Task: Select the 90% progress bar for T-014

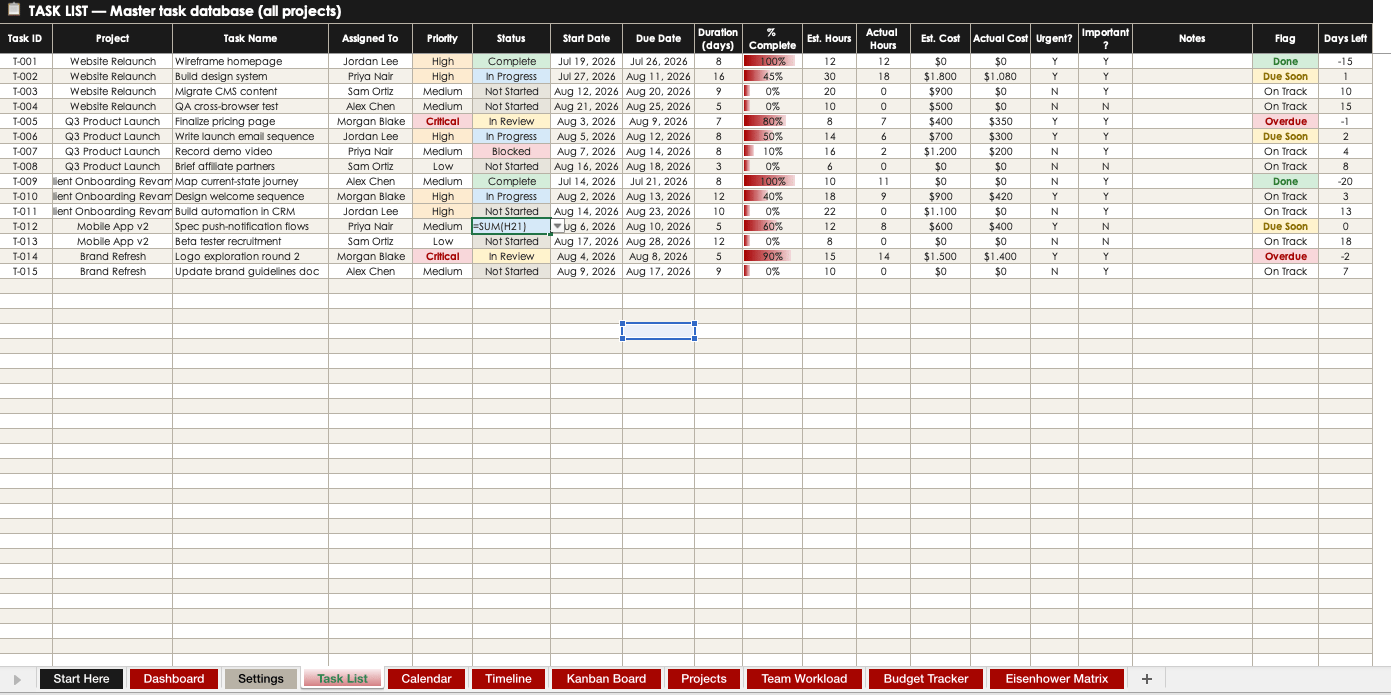Action: (x=772, y=257)
